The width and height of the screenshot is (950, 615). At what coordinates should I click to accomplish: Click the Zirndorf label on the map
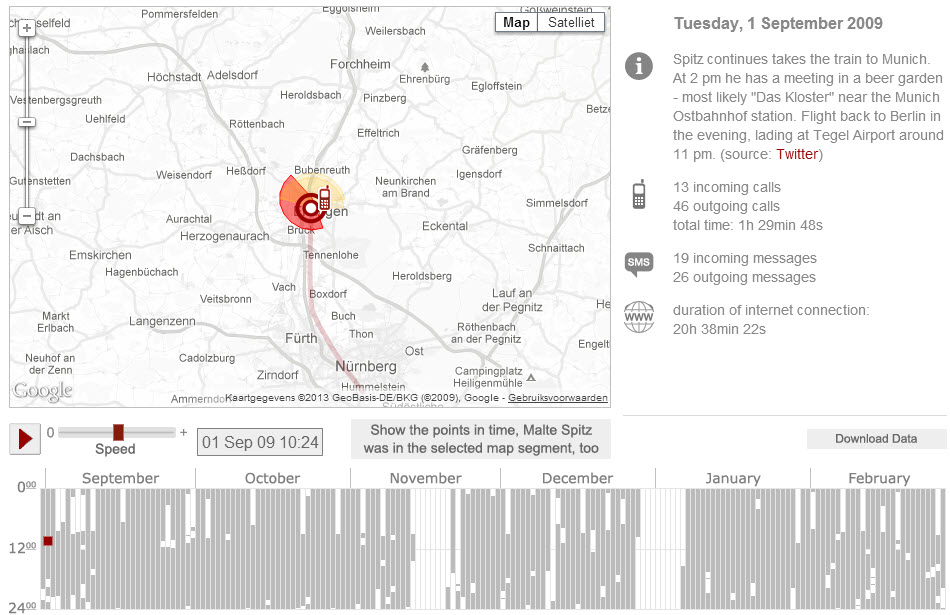[277, 375]
